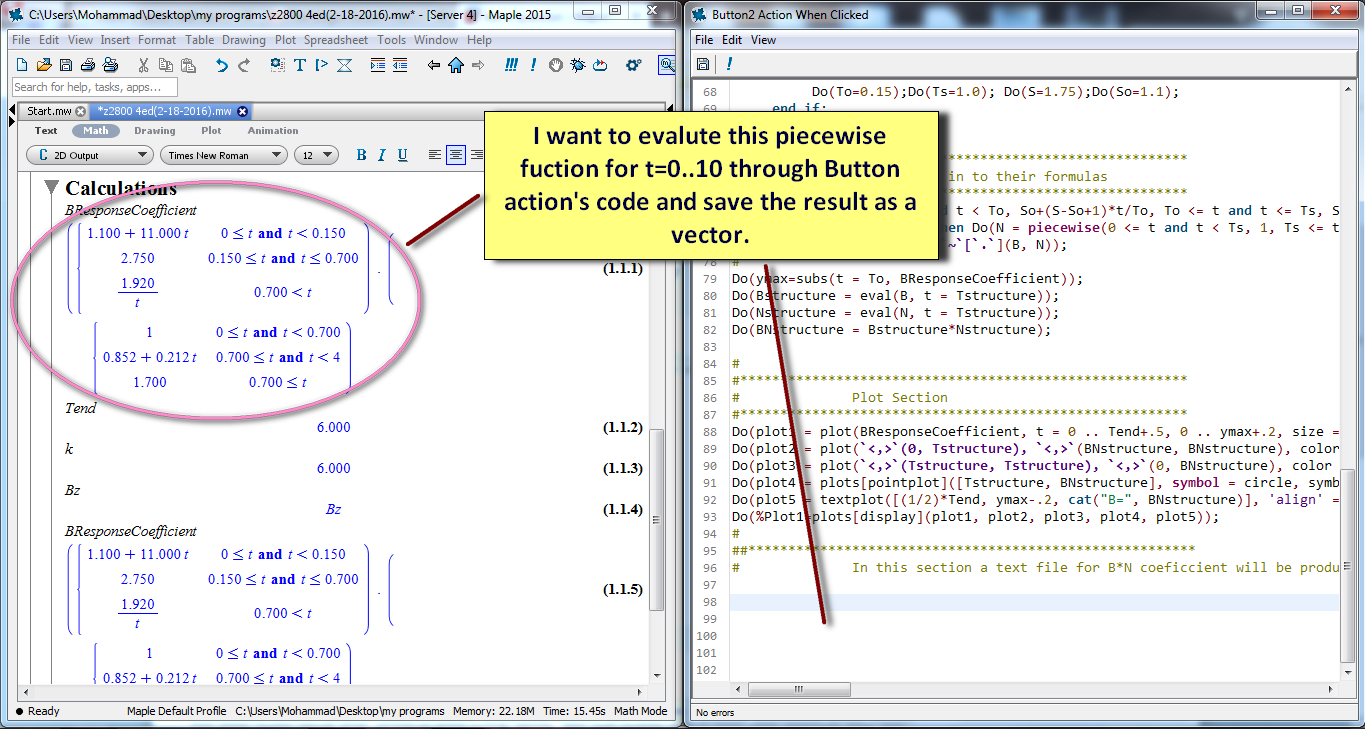Save code in Button2 Action window
The height and width of the screenshot is (729, 1365).
click(703, 64)
